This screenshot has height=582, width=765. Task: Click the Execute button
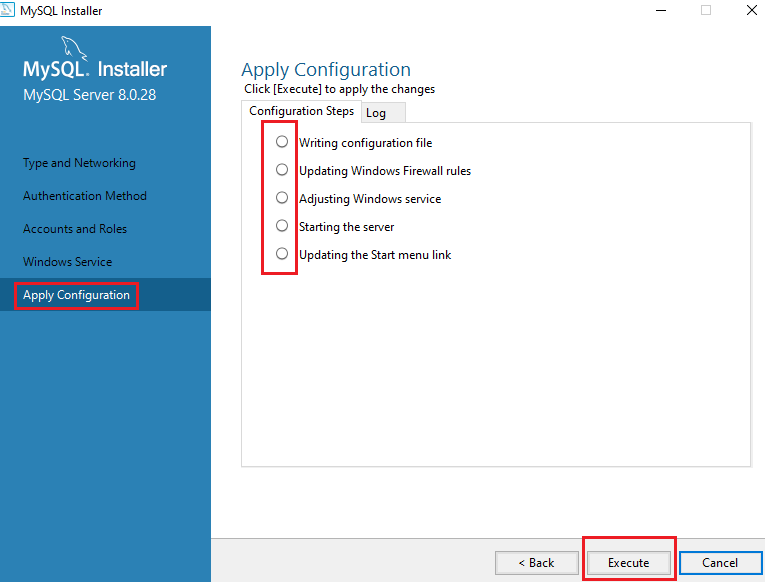(x=628, y=563)
